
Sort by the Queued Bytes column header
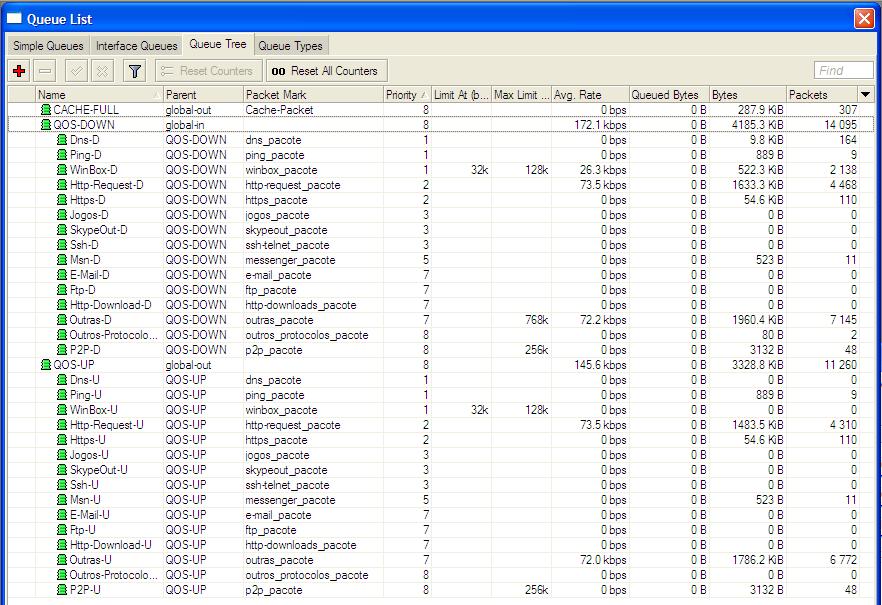coord(669,94)
